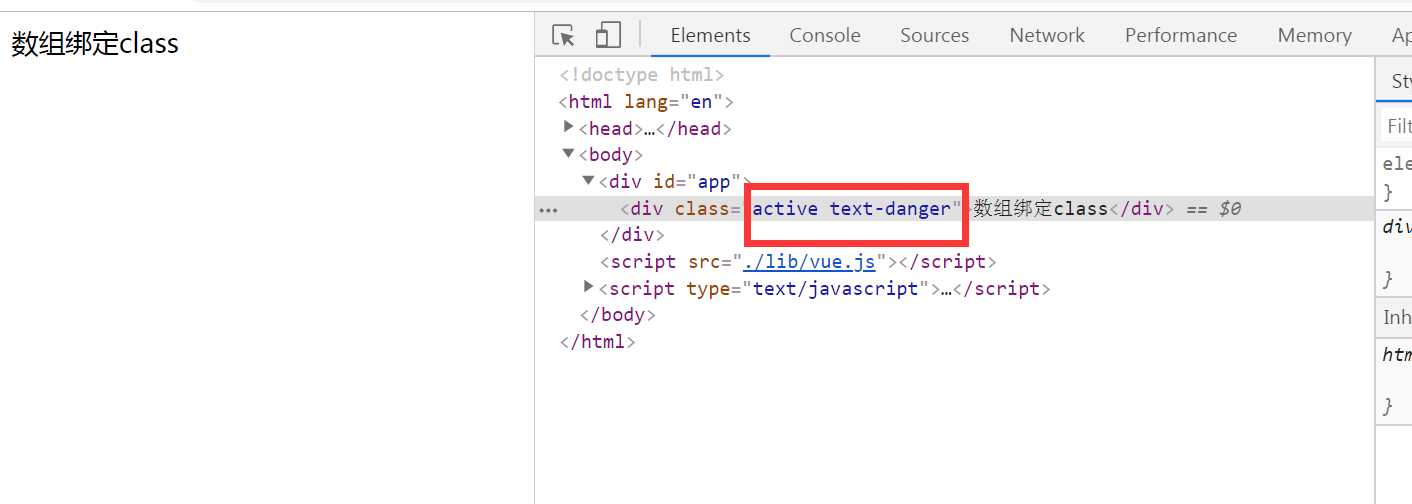The height and width of the screenshot is (504, 1412).
Task: Switch to the Console tab
Action: pyautogui.click(x=825, y=35)
